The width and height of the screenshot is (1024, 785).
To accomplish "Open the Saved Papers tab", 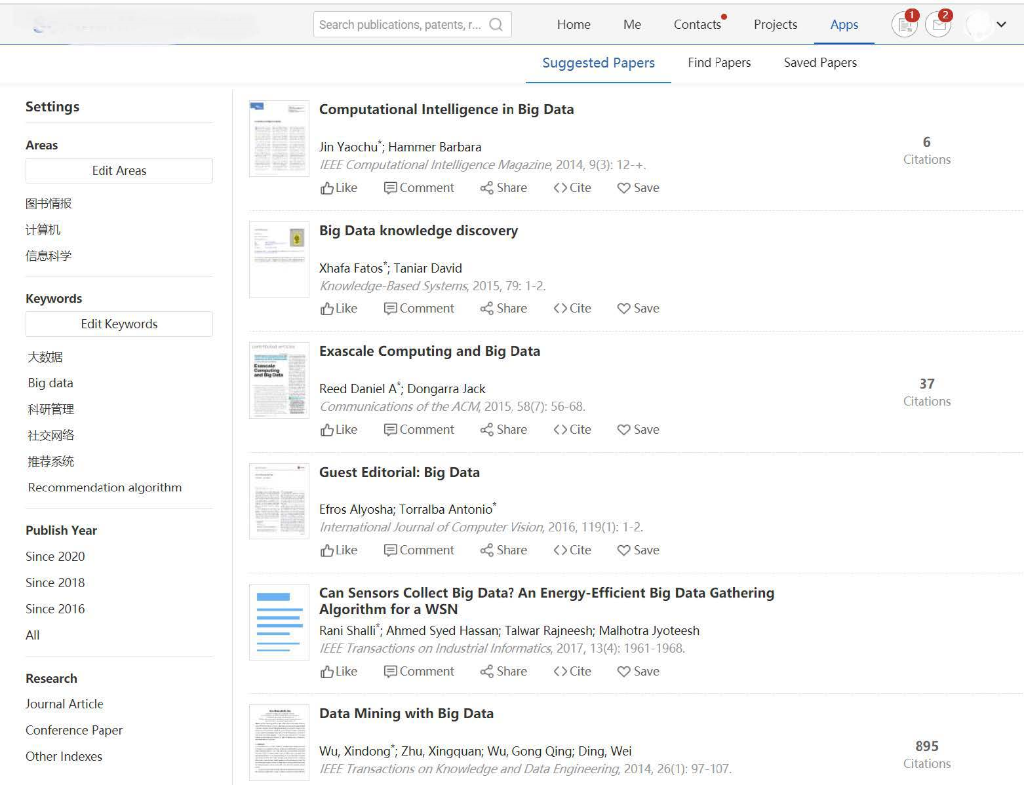I will point(820,63).
